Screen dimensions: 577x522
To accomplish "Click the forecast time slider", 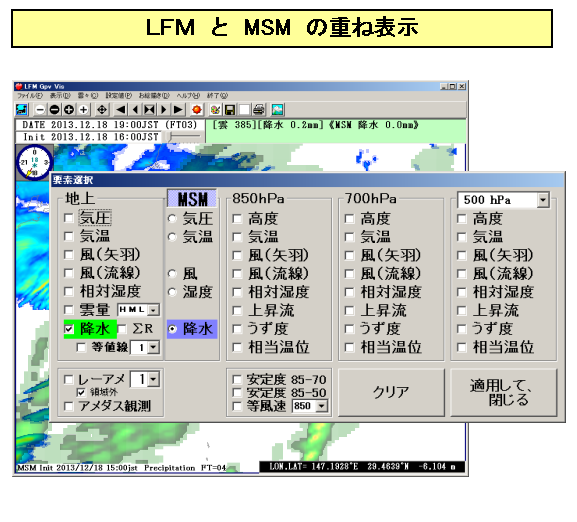I will pos(184,136).
